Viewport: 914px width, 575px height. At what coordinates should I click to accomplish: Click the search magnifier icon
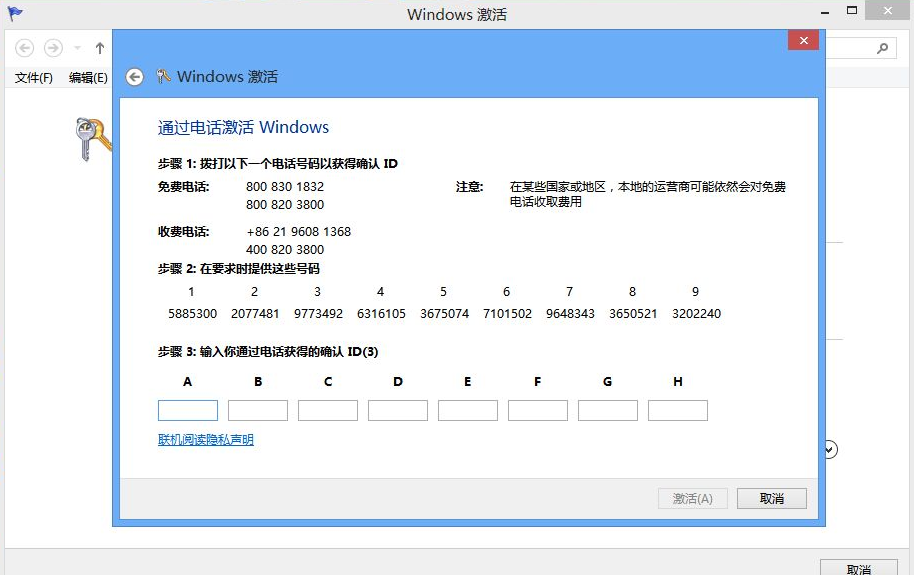(x=883, y=48)
